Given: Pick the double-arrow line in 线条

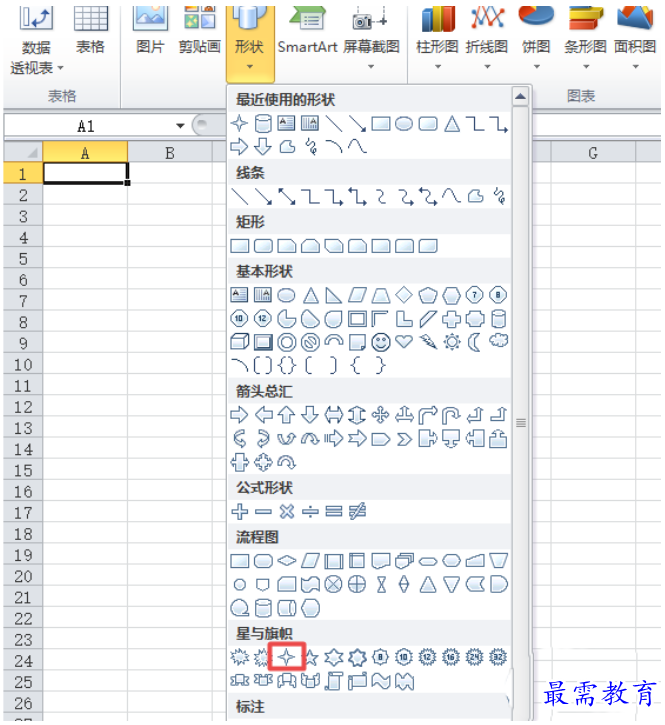Looking at the screenshot, I should pyautogui.click(x=287, y=197).
